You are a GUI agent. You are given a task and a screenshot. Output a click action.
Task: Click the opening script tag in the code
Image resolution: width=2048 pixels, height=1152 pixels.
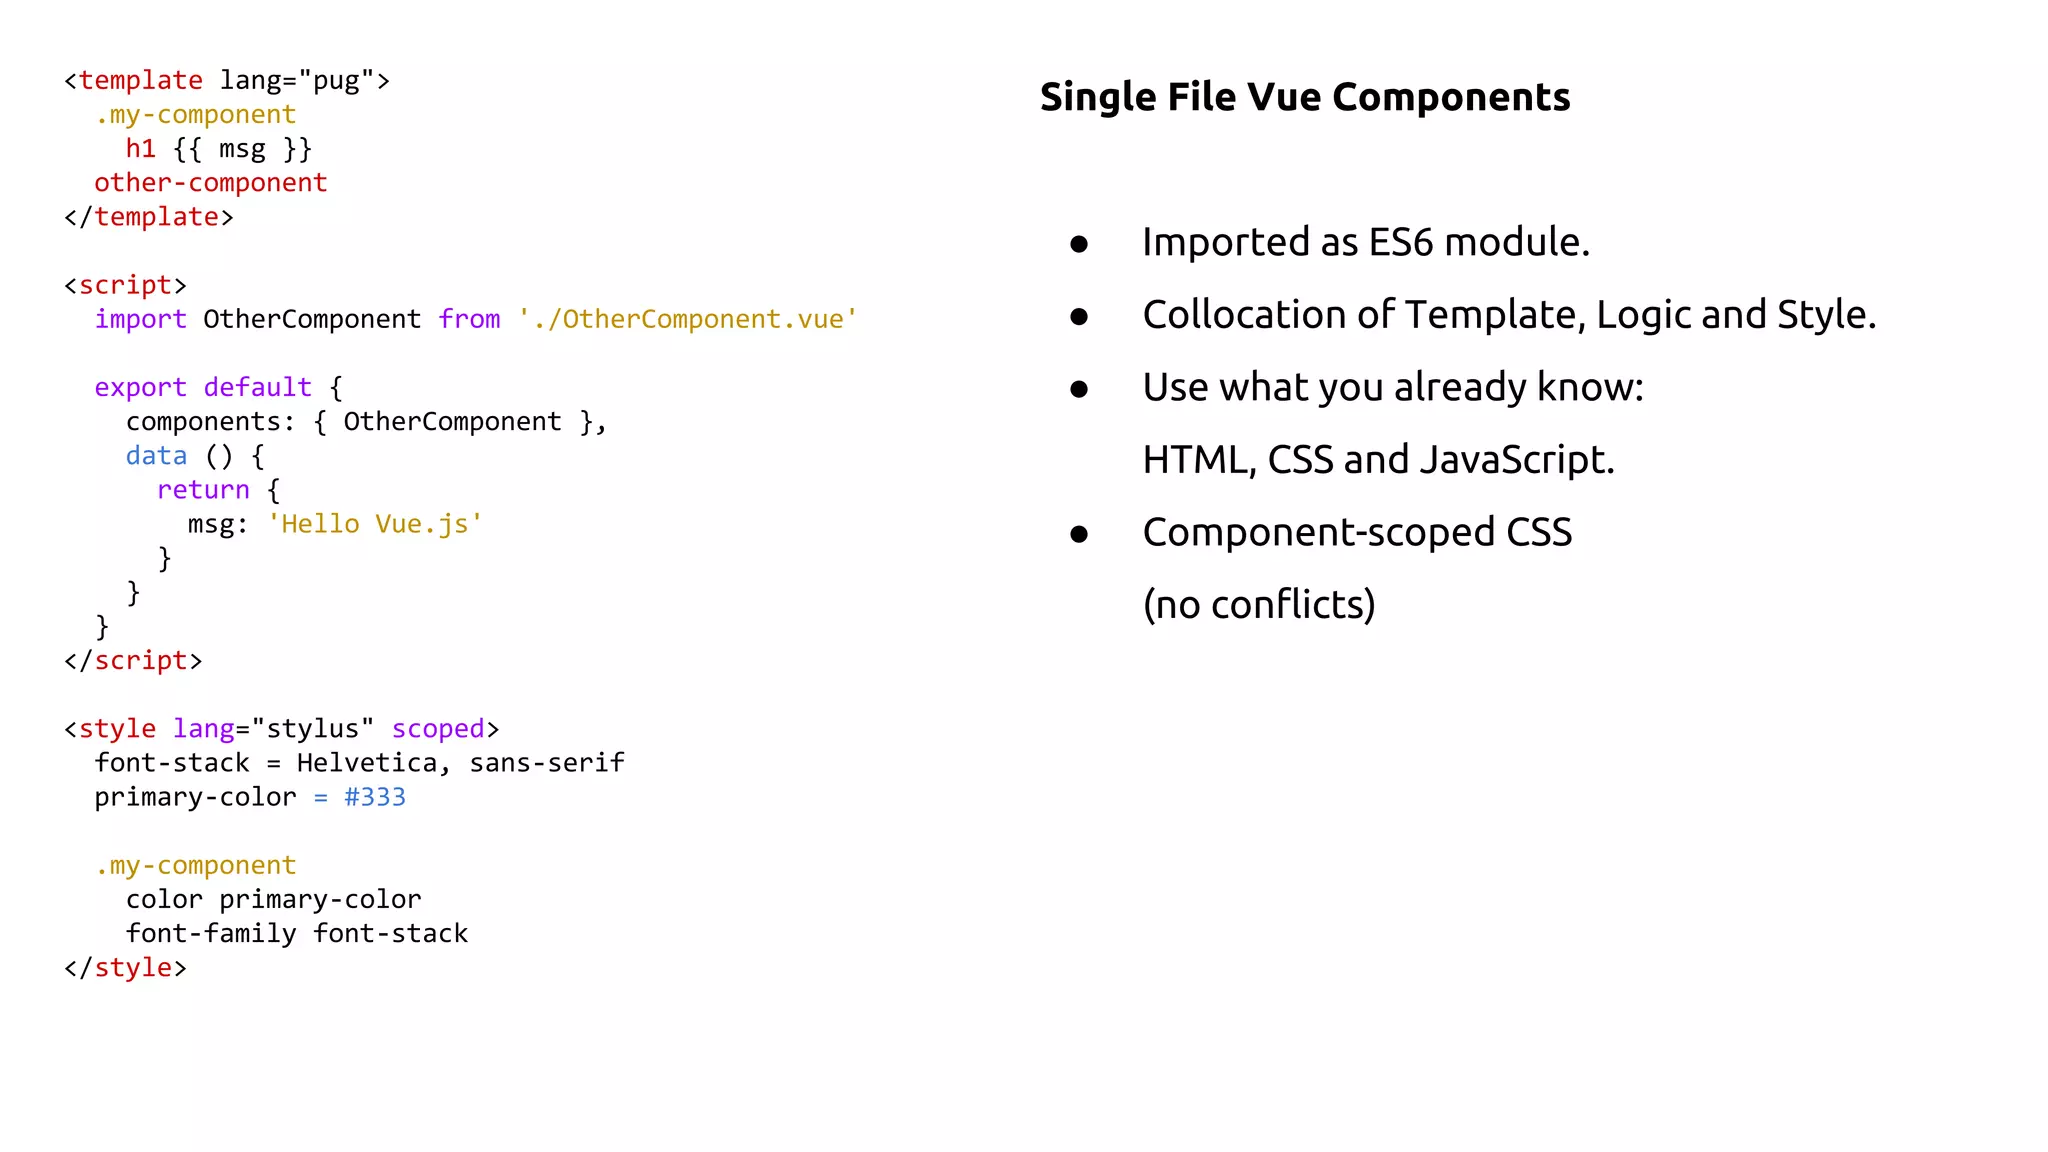pos(125,286)
